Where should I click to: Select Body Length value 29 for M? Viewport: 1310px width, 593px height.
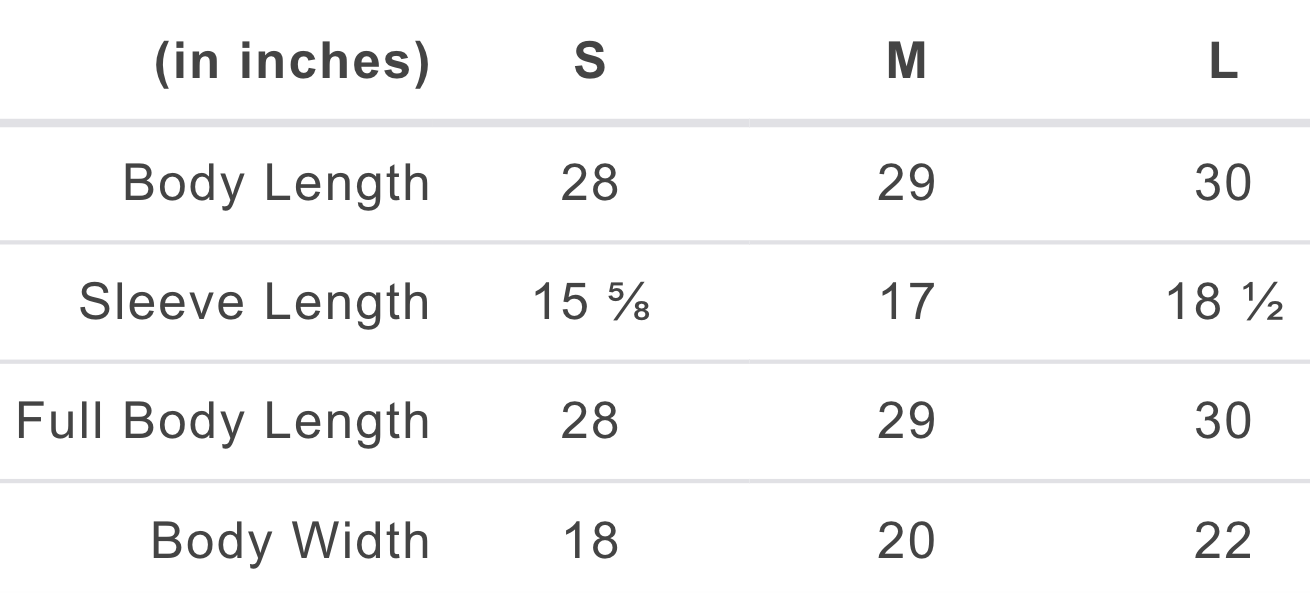pos(906,184)
